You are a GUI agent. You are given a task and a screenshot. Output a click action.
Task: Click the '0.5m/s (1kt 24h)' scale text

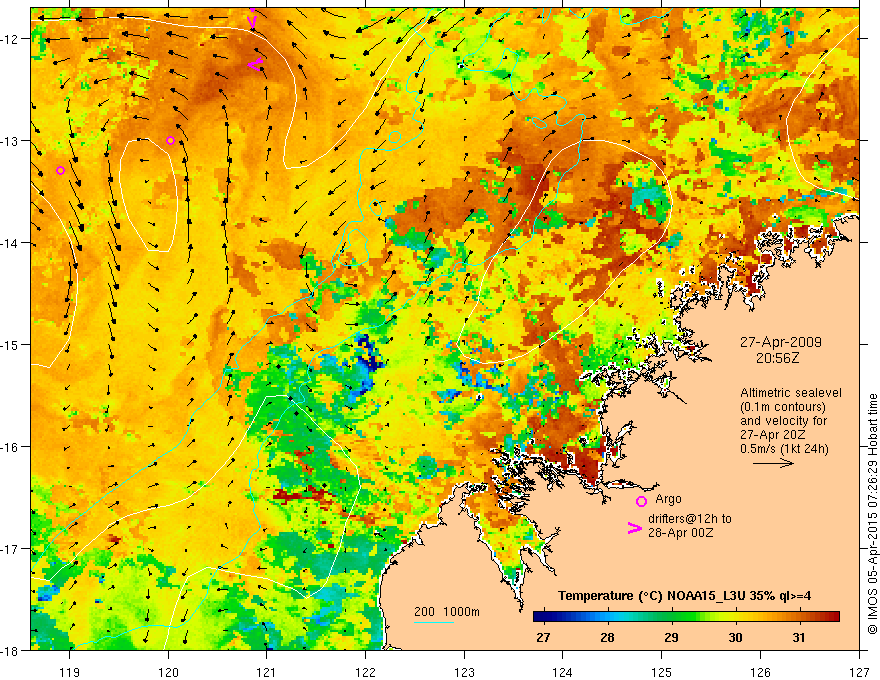784,449
